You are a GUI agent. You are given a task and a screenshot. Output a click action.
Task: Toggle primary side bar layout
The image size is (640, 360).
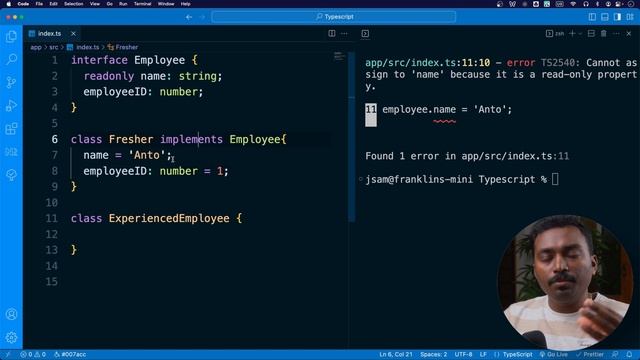[592, 17]
